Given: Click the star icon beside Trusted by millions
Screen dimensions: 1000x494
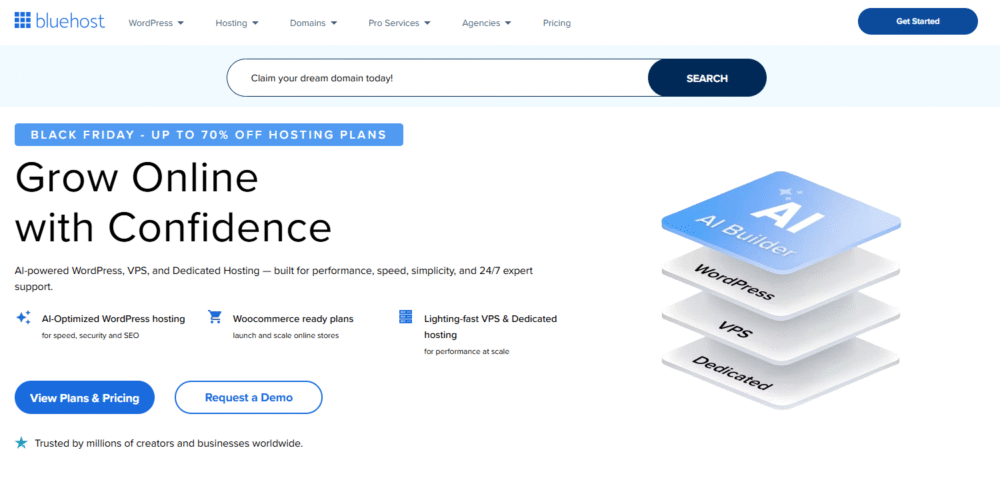Looking at the screenshot, I should click(21, 442).
